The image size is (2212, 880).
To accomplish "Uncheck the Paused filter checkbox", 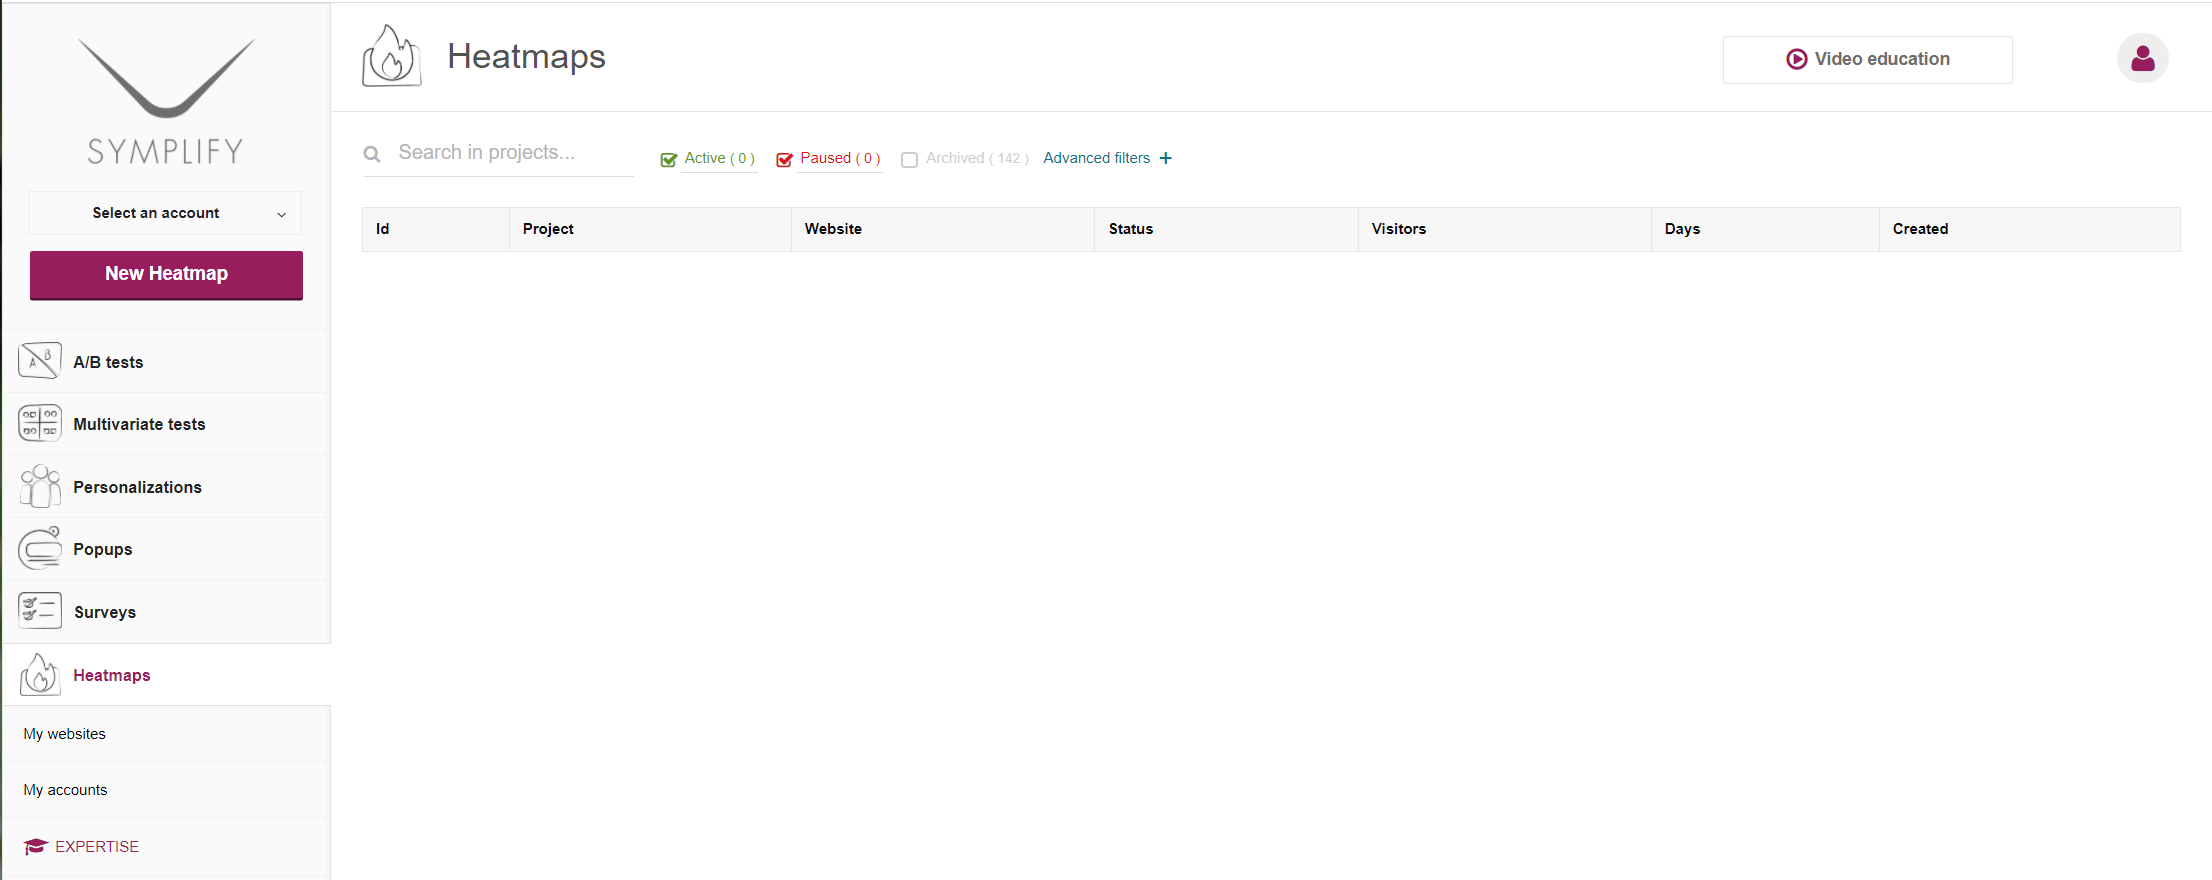I will click(x=785, y=159).
